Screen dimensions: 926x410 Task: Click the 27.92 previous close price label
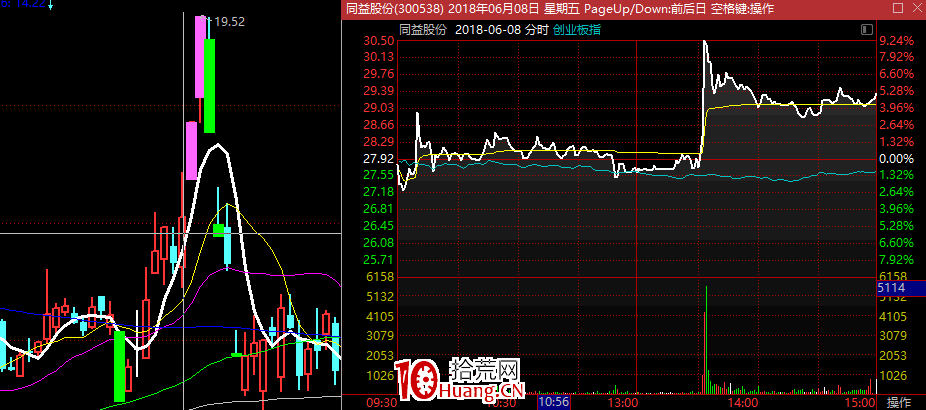pos(380,159)
